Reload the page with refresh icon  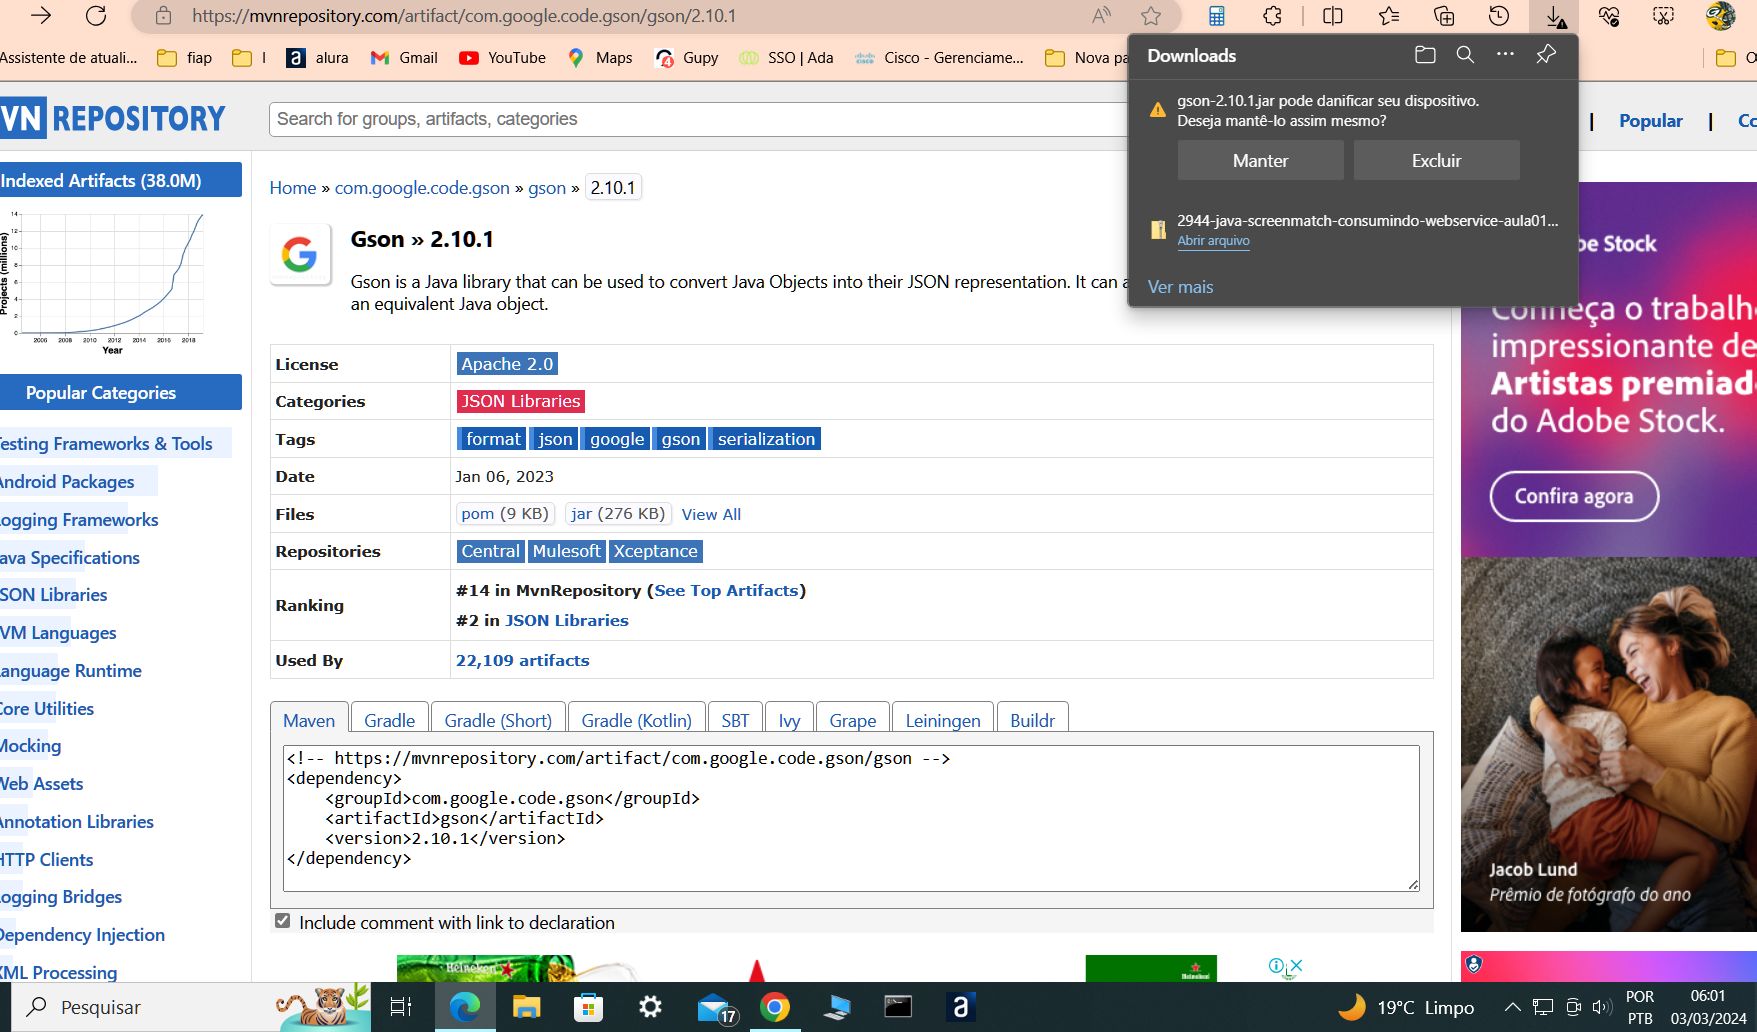tap(96, 16)
